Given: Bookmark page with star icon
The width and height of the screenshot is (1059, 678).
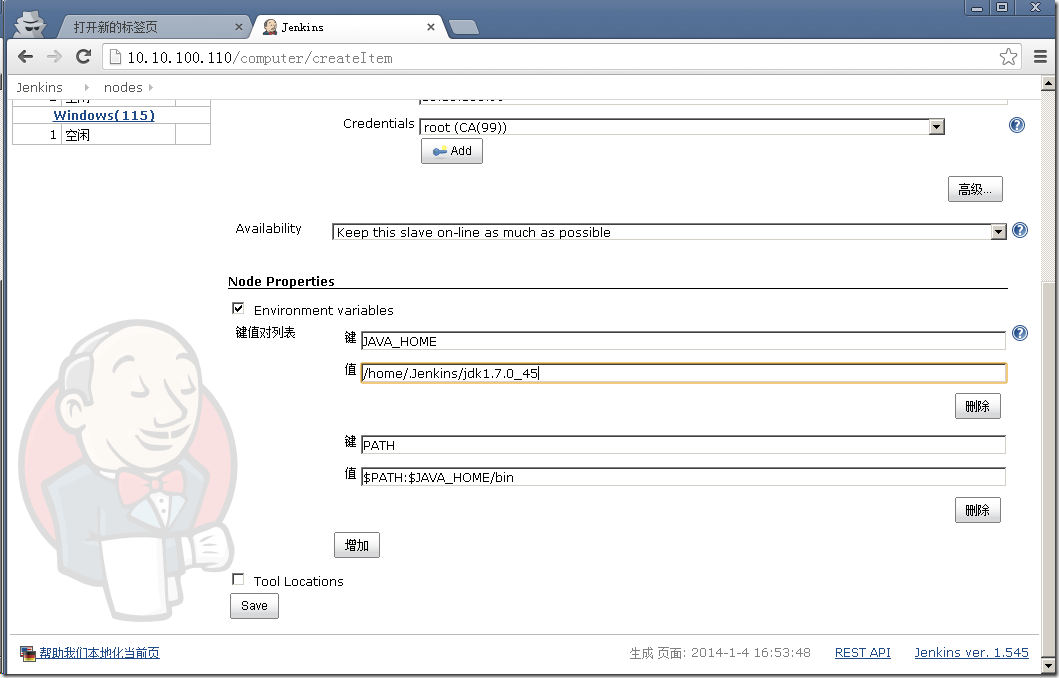Looking at the screenshot, I should pyautogui.click(x=1008, y=57).
